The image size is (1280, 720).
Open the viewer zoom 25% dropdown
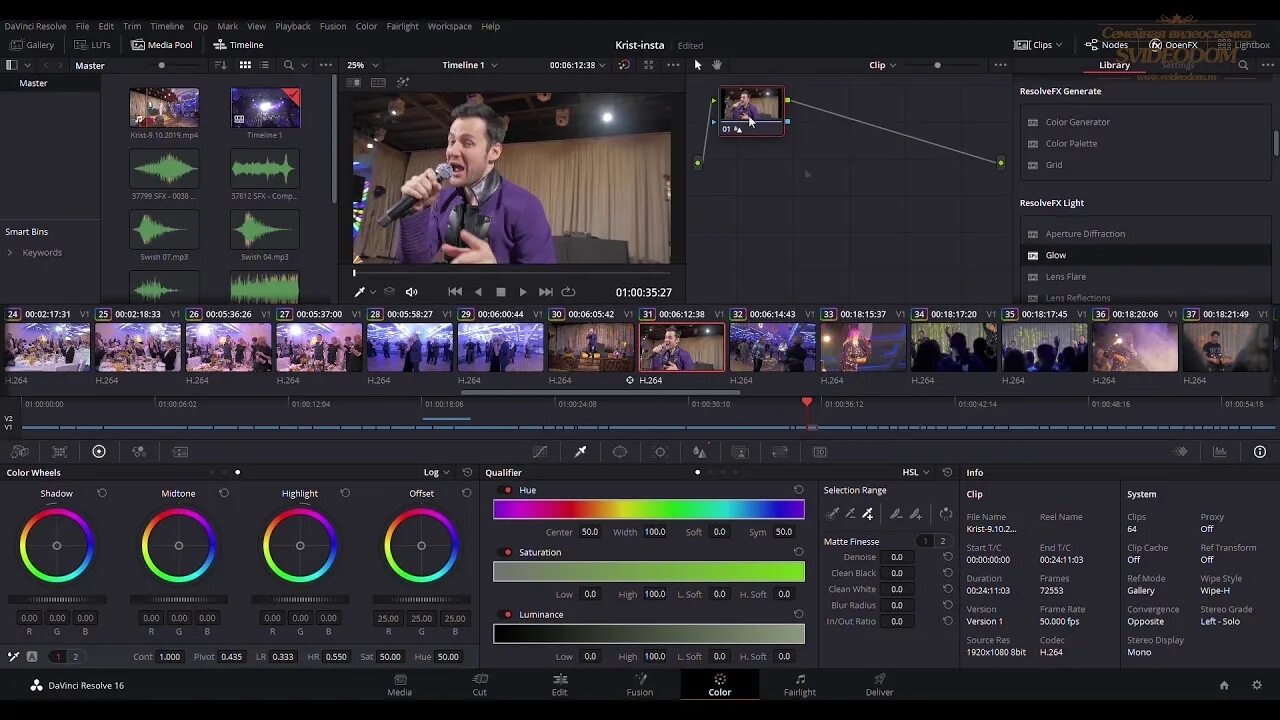[x=363, y=65]
